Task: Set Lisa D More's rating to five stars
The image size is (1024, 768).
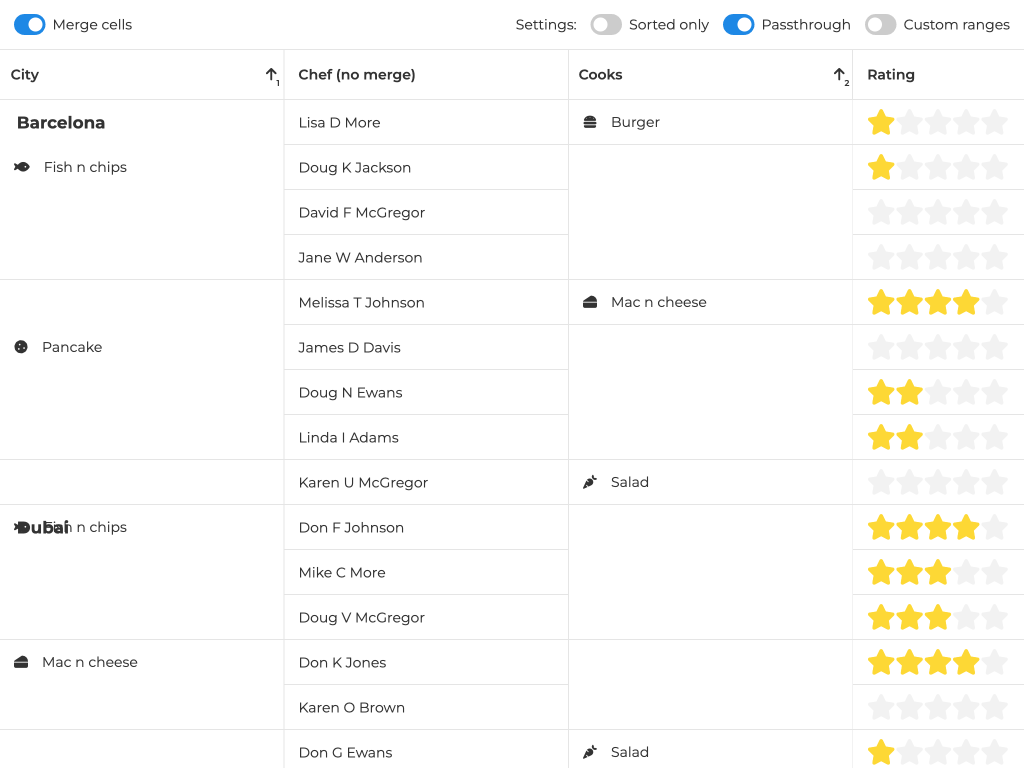Action: coord(994,122)
